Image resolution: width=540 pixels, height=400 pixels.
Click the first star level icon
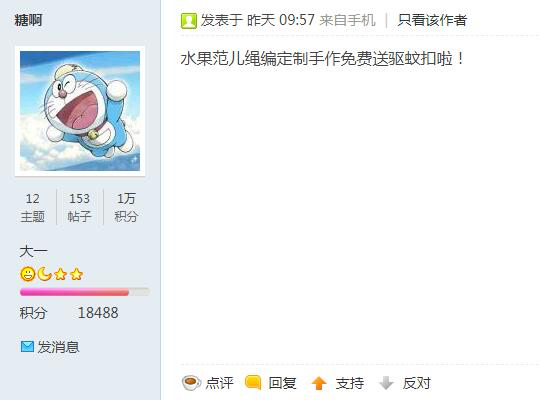61,275
